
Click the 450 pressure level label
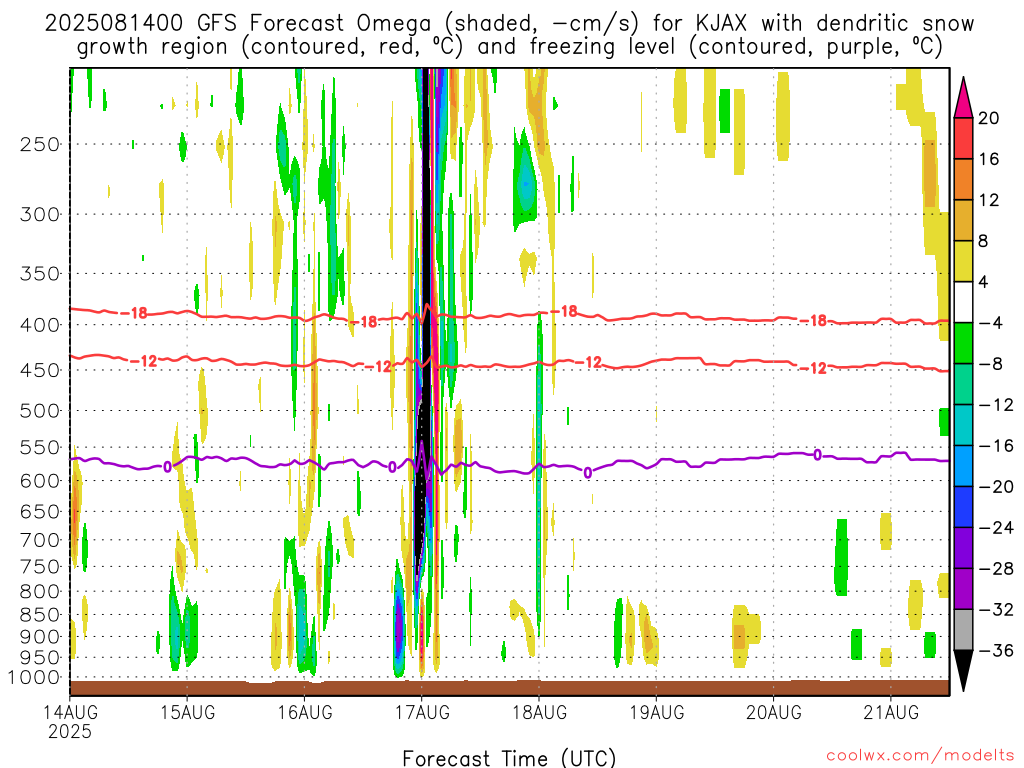pos(40,370)
